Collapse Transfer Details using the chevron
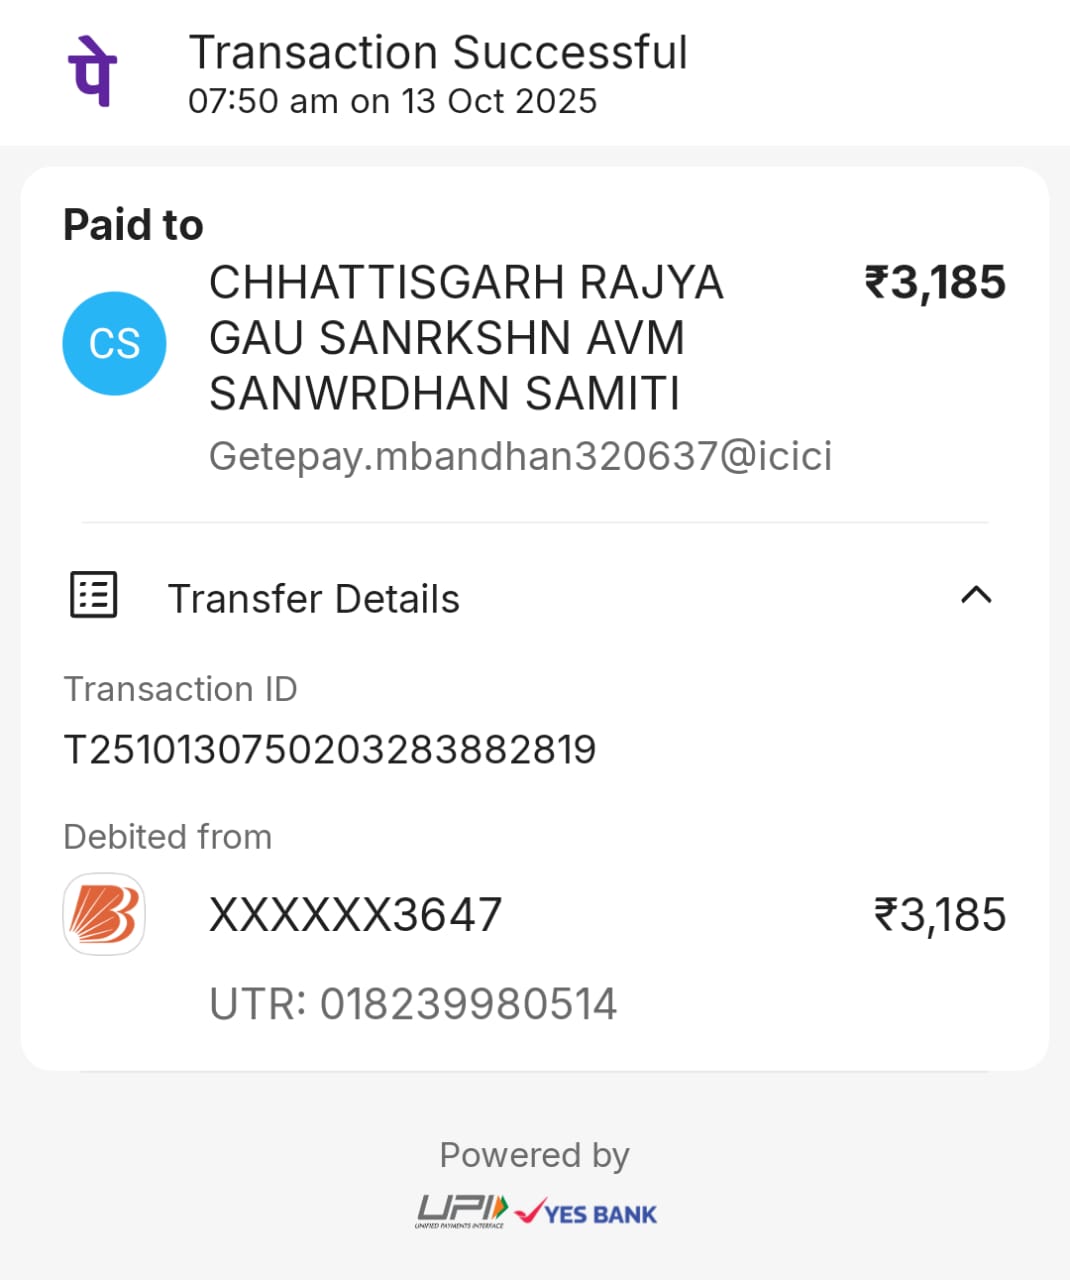This screenshot has width=1070, height=1280. coord(975,596)
